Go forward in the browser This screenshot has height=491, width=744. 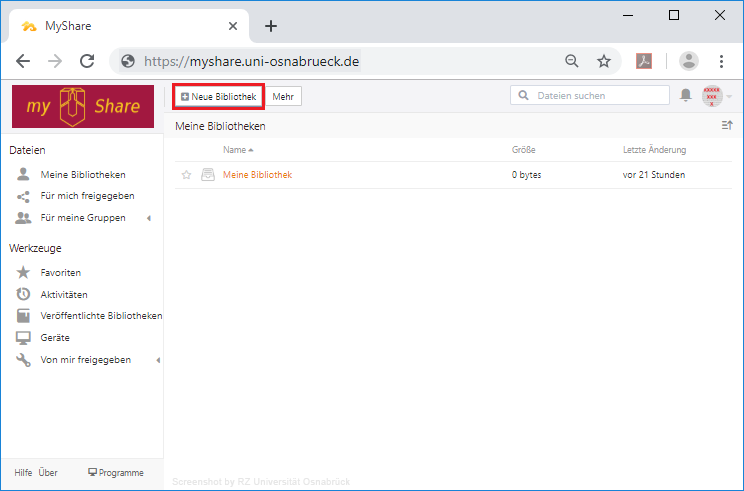click(x=55, y=61)
